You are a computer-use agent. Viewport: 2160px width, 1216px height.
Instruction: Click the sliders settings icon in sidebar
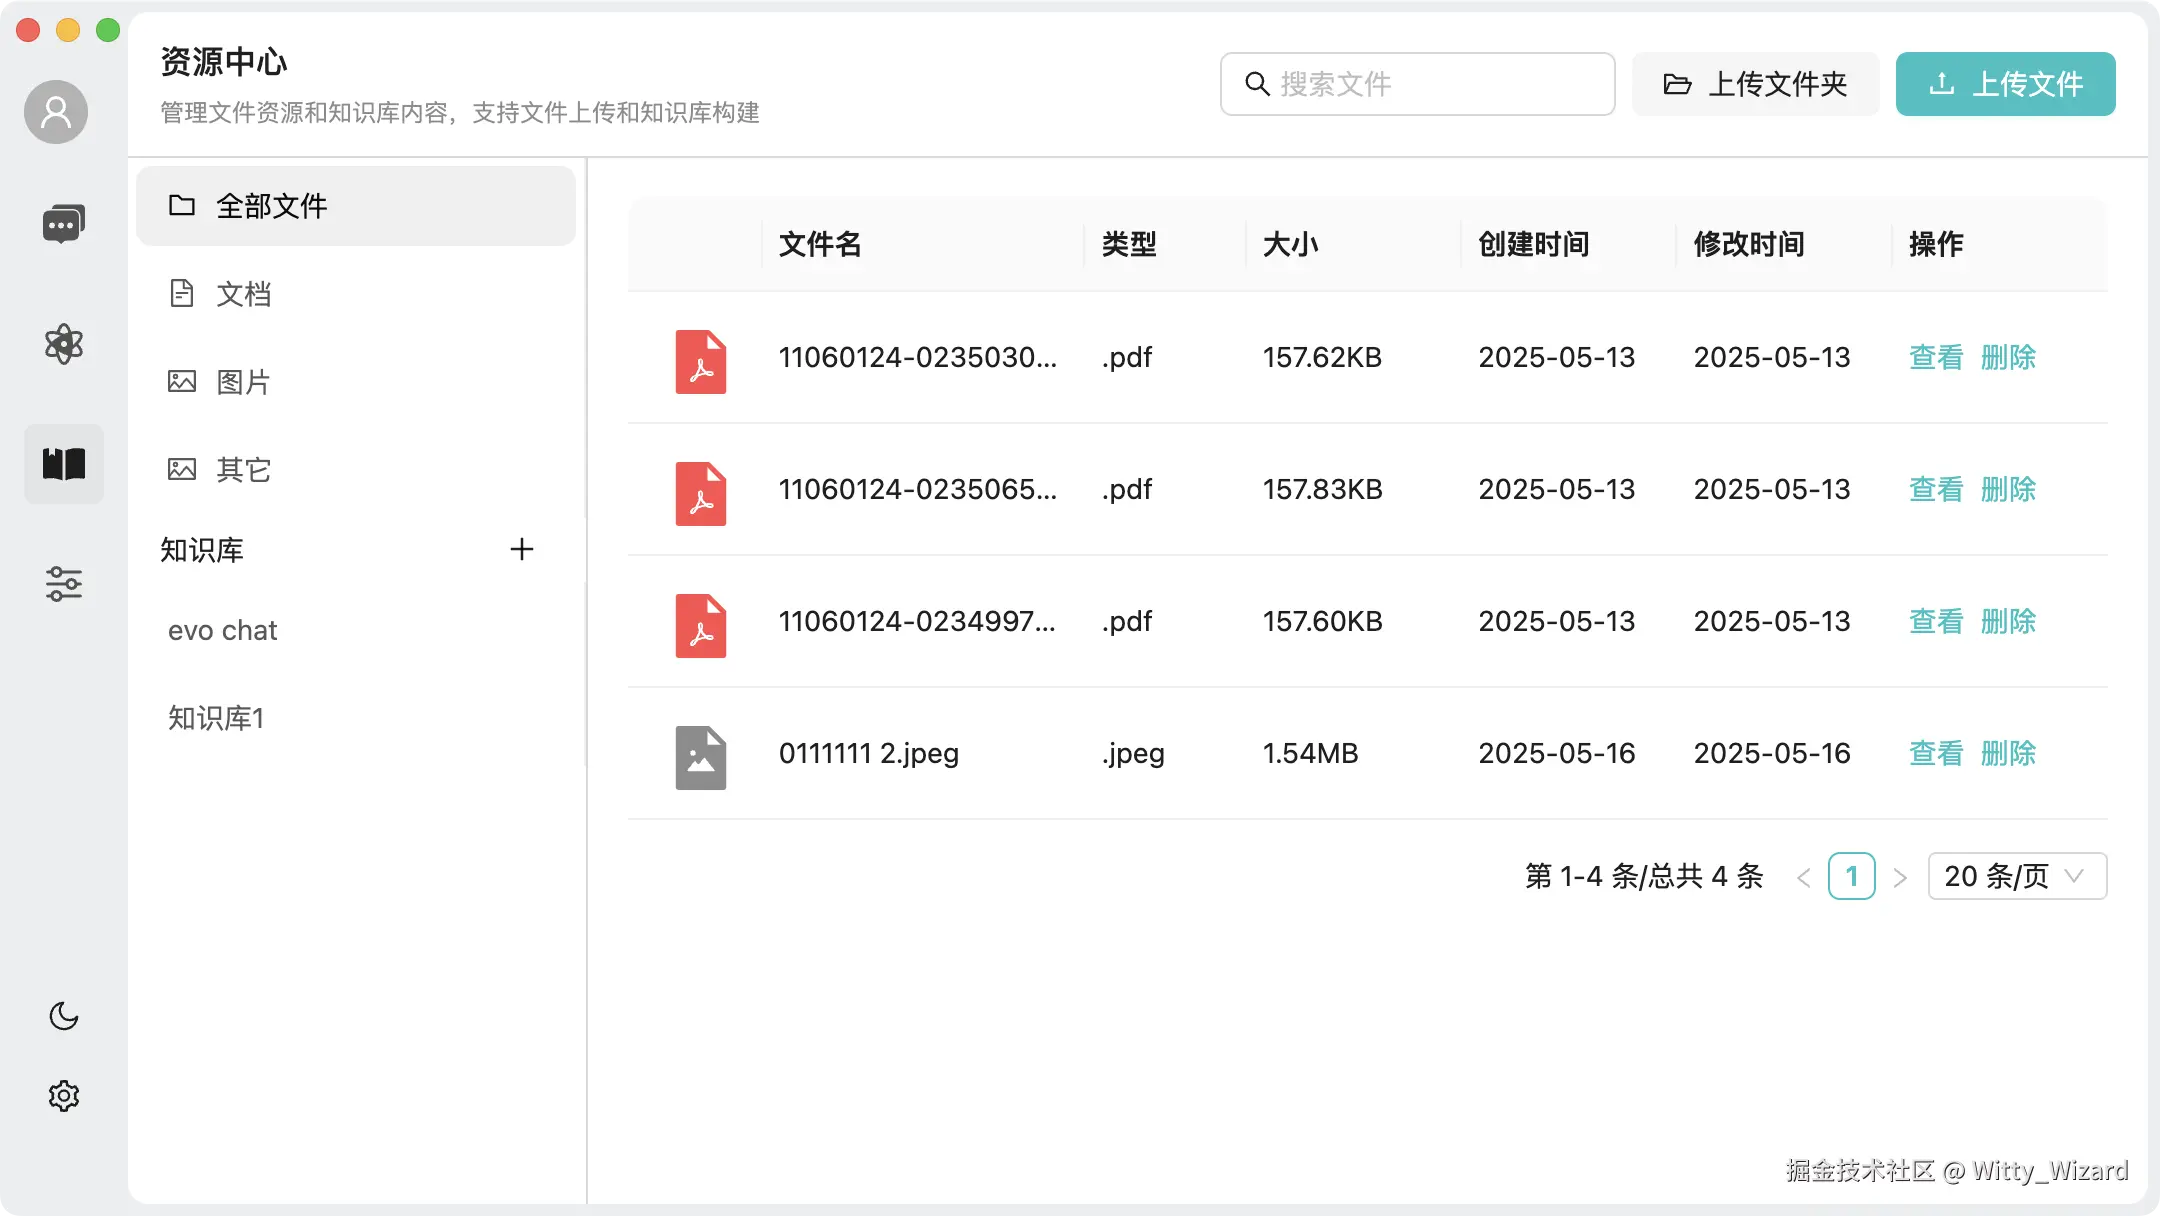coord(64,584)
